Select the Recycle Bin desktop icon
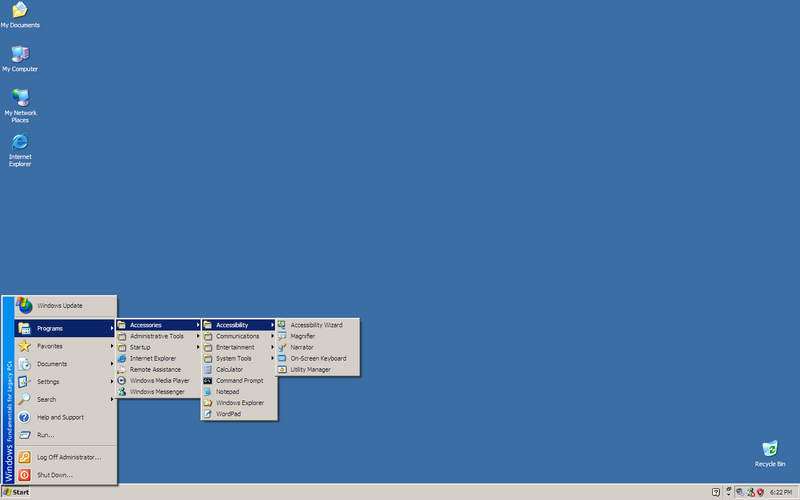800x500 pixels. (769, 454)
